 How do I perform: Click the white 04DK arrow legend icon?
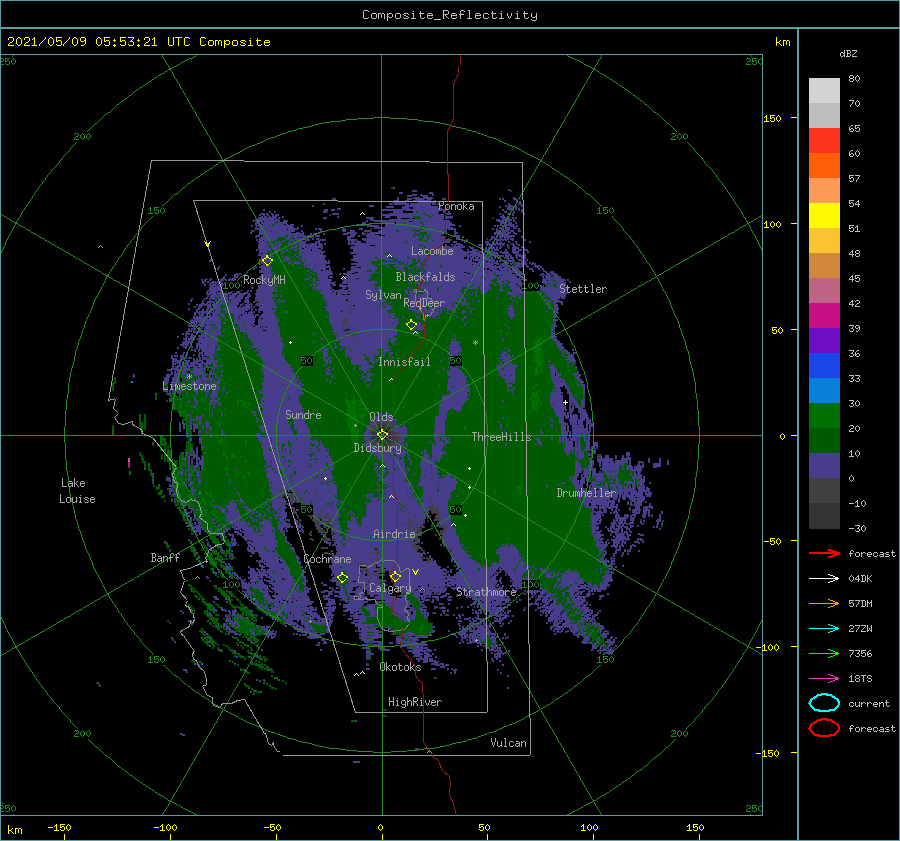[x=824, y=579]
